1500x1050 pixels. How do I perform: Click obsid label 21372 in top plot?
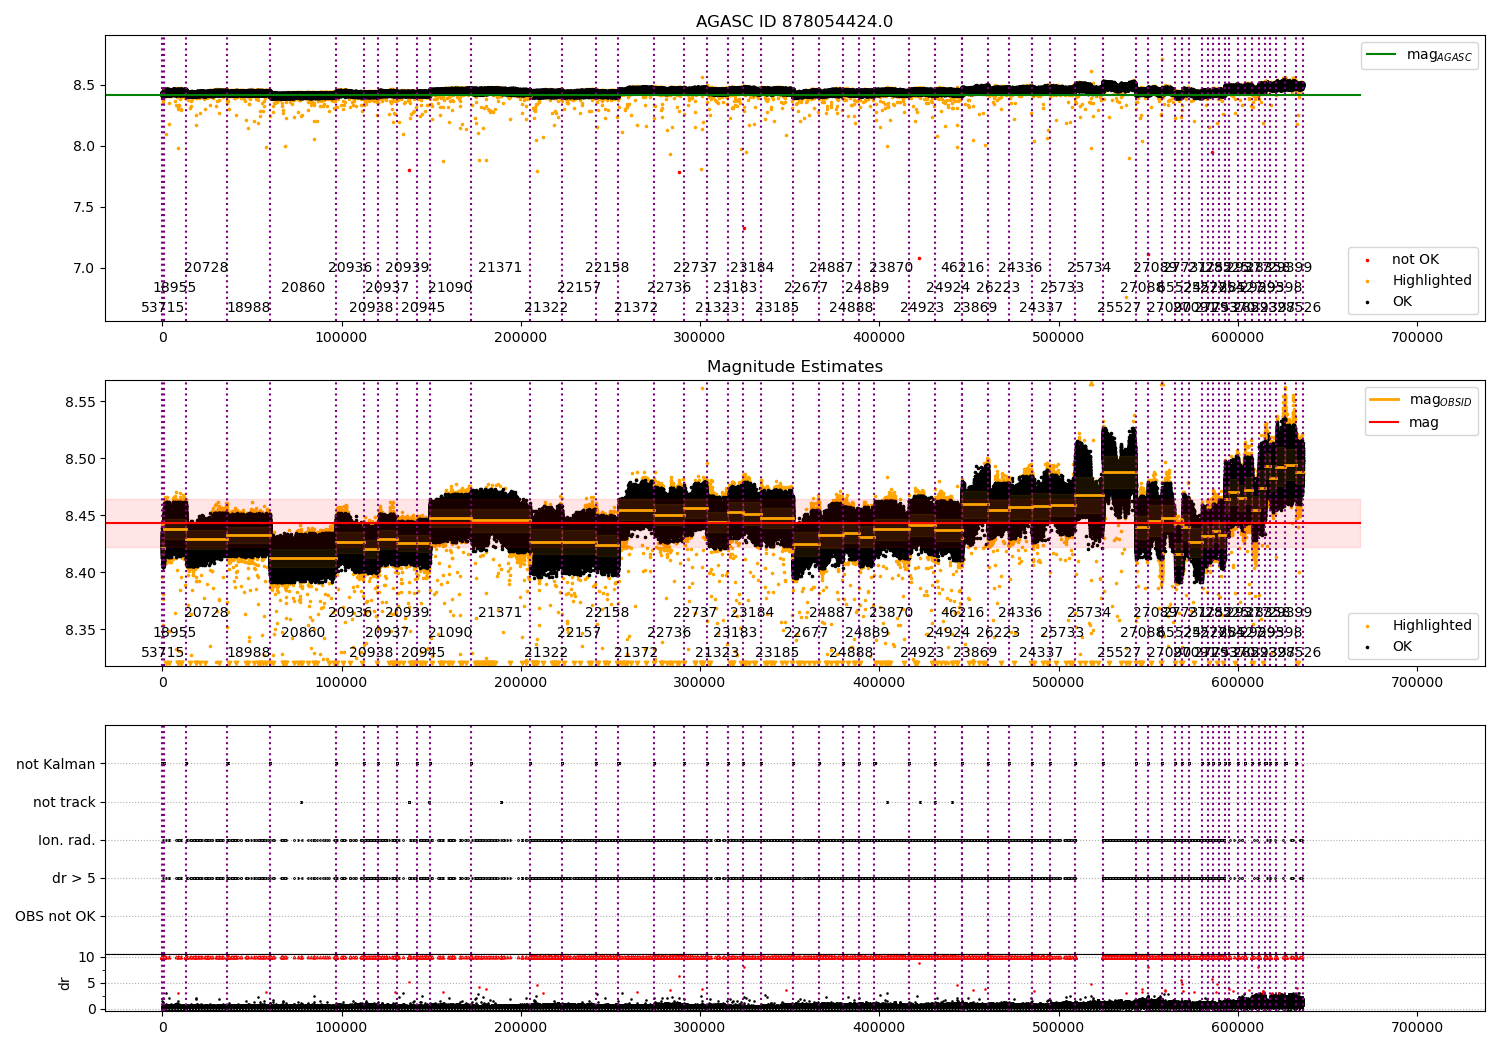pos(636,308)
